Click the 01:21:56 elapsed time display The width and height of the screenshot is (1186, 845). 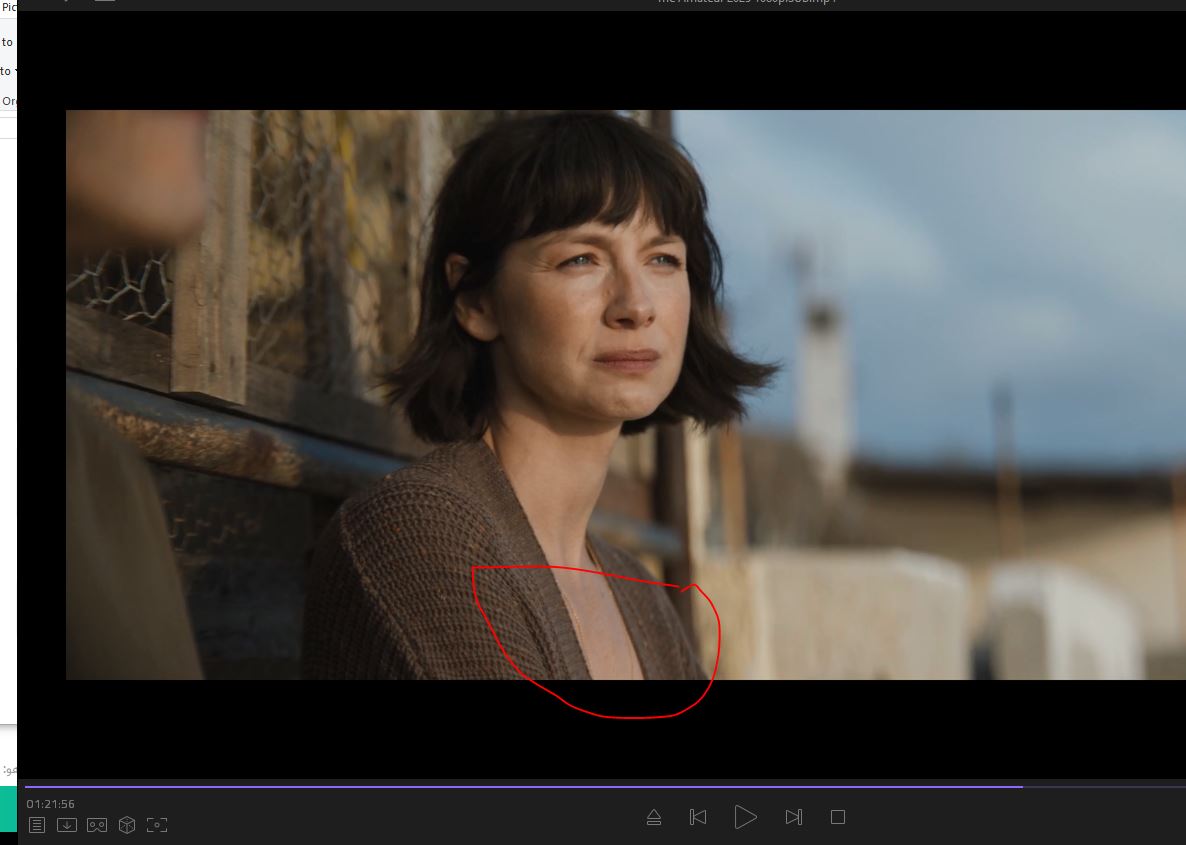(x=51, y=804)
